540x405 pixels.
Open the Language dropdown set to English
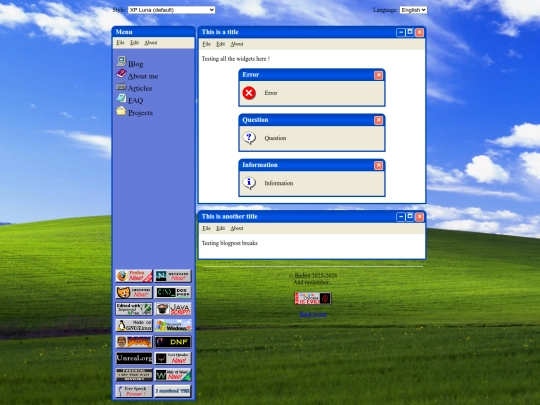tap(413, 10)
